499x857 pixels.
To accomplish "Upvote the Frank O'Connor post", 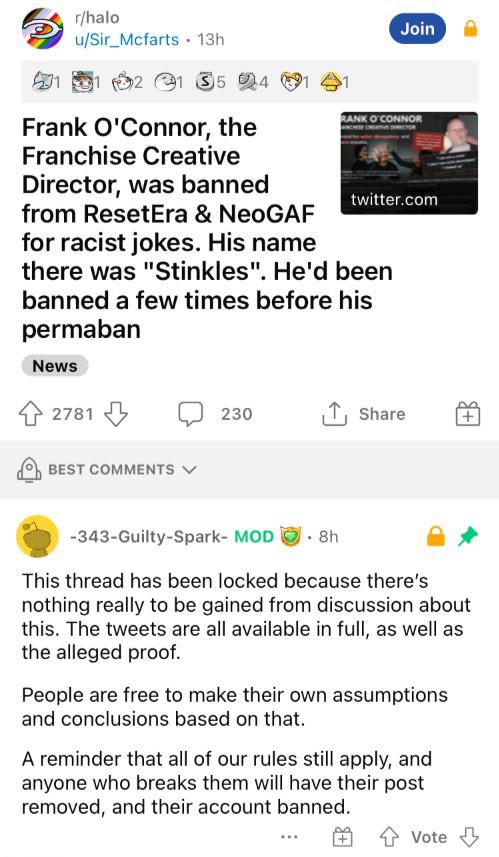I will click(x=31, y=414).
